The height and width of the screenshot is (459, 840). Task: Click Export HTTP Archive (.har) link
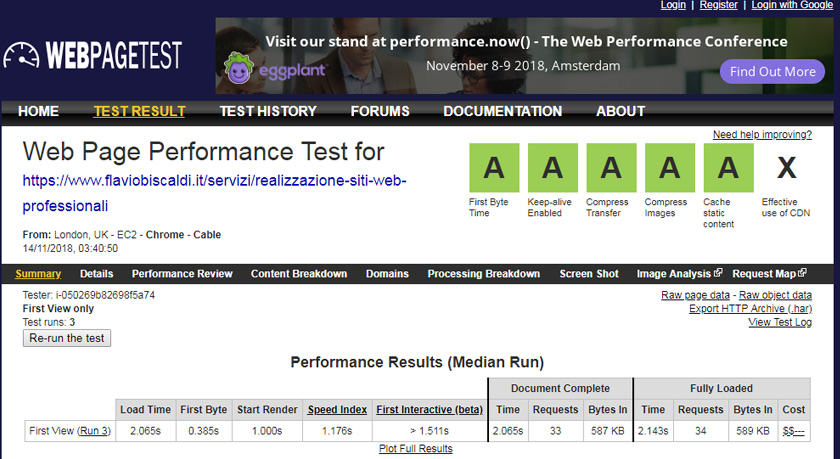(750, 308)
